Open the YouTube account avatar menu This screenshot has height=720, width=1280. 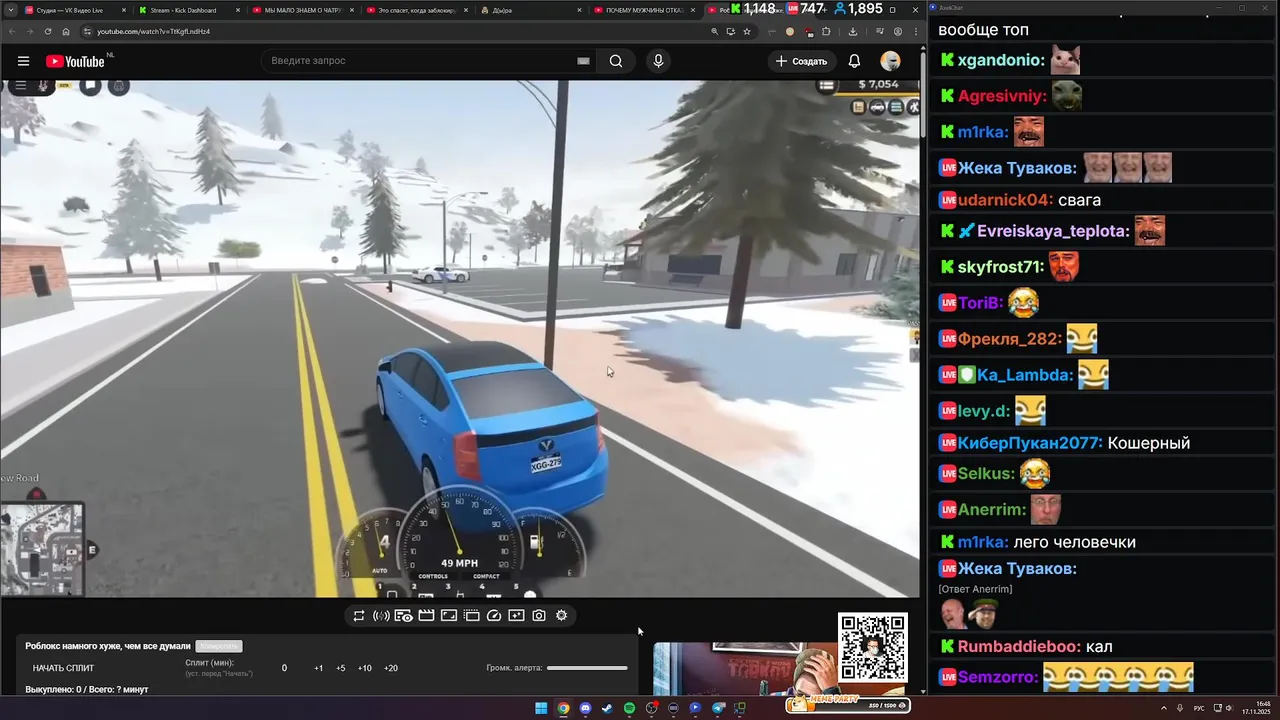(x=890, y=61)
